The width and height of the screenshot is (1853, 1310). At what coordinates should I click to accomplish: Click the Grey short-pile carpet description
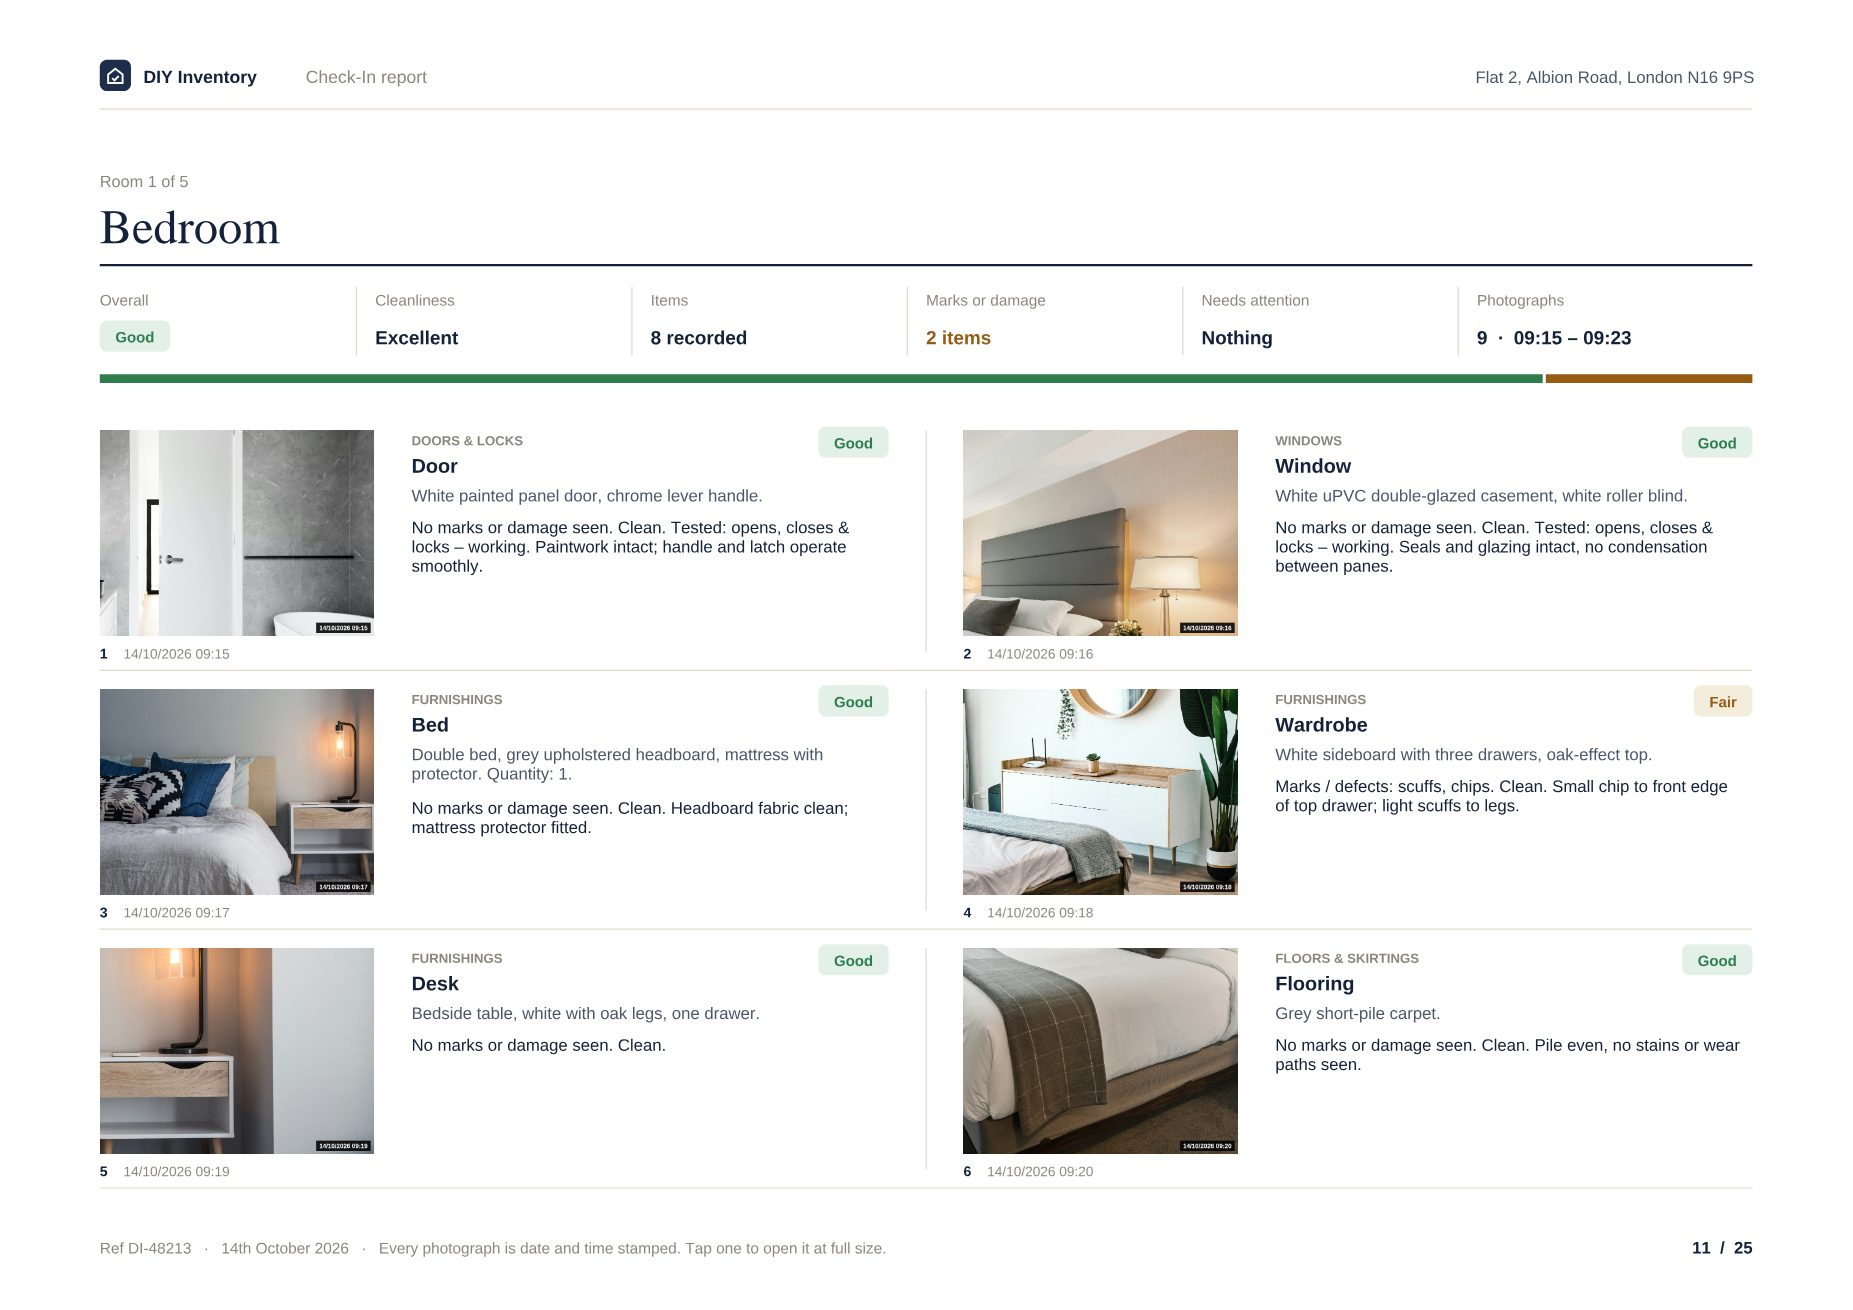click(x=1357, y=1014)
